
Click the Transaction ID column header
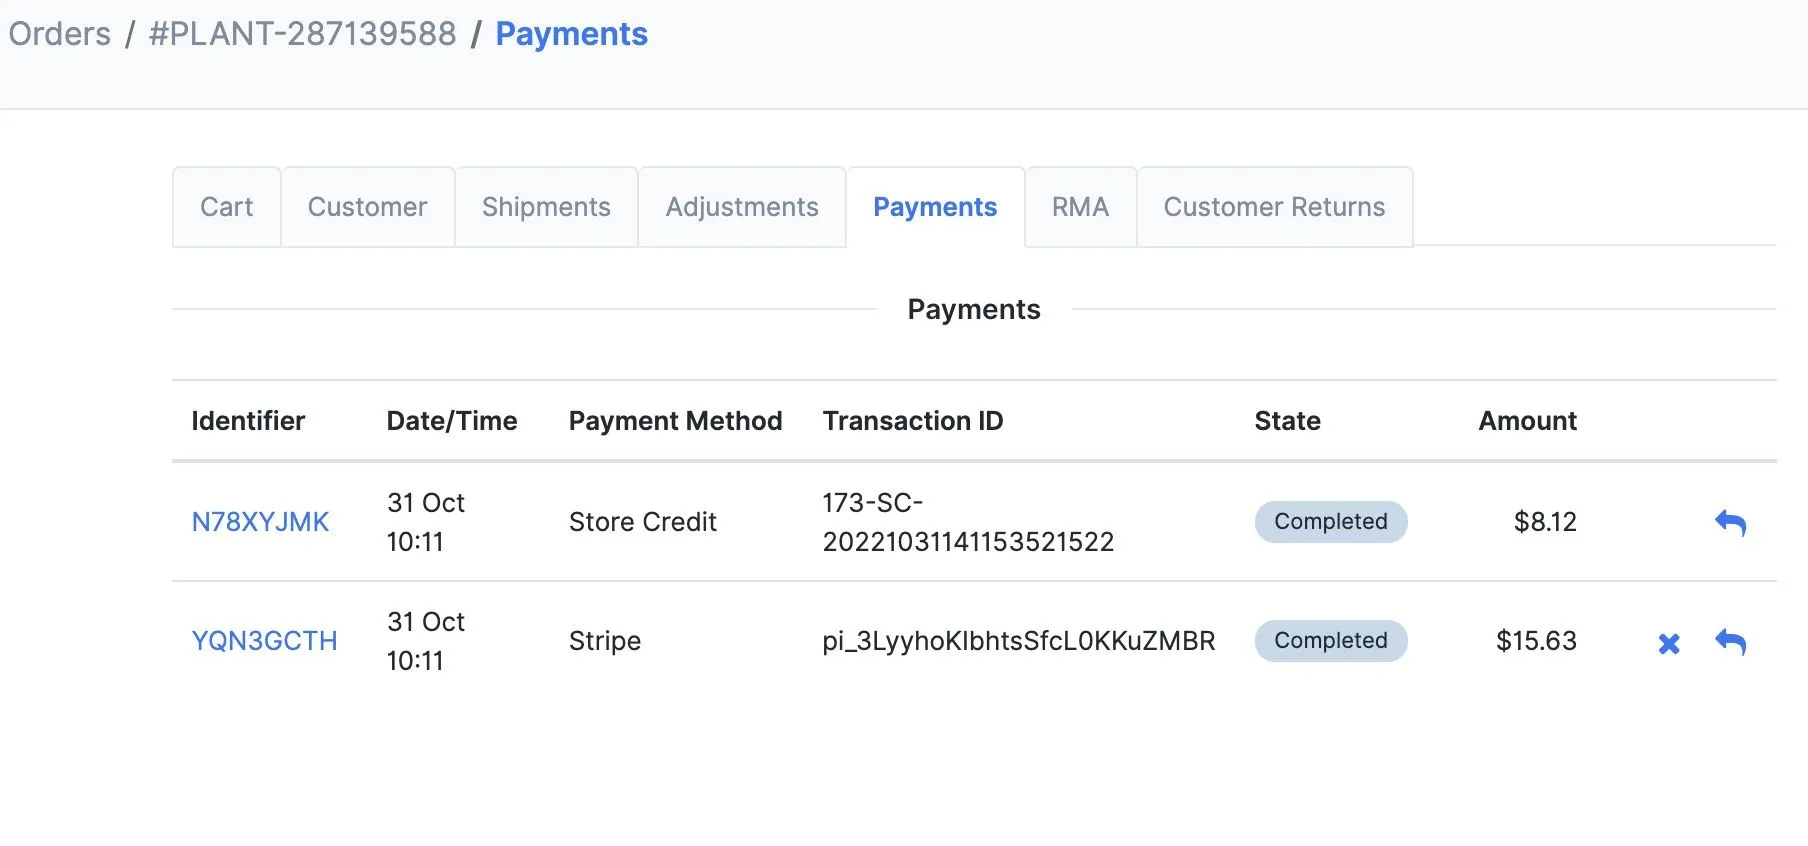(x=913, y=421)
